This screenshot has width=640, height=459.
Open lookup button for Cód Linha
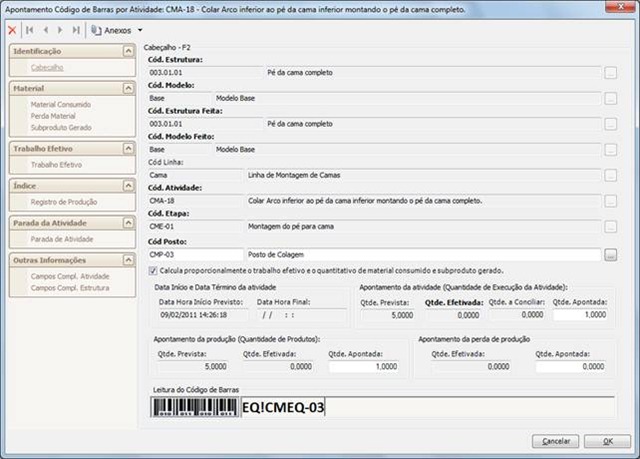(x=610, y=175)
